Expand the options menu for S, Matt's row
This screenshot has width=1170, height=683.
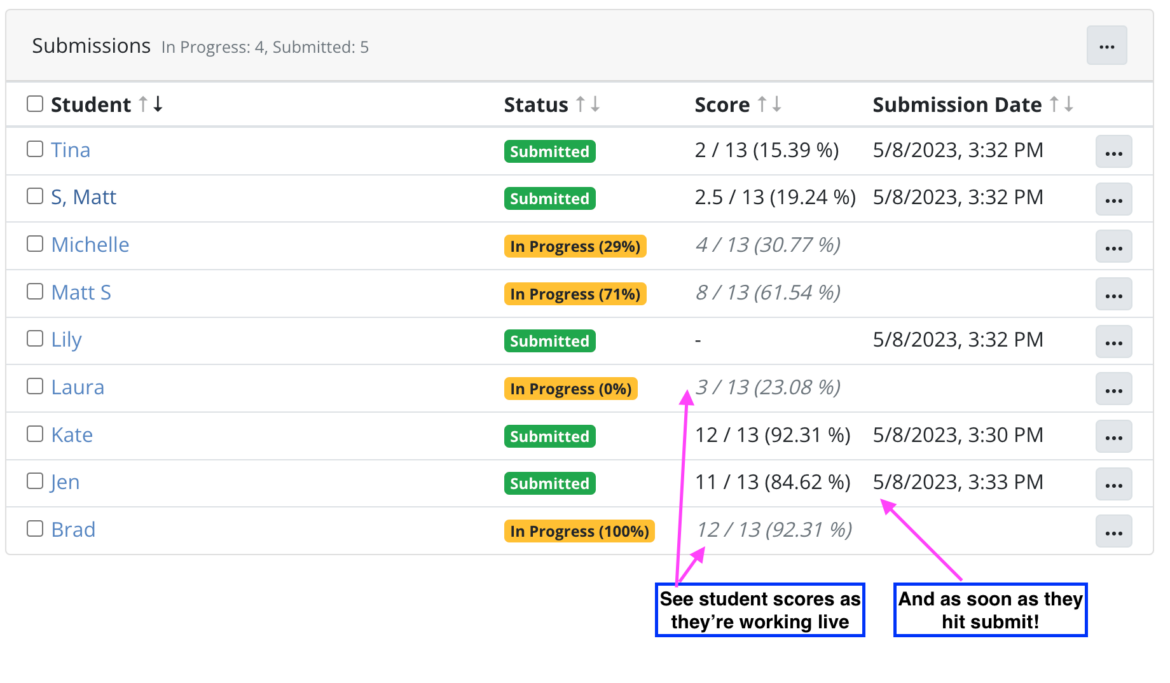[x=1113, y=199]
